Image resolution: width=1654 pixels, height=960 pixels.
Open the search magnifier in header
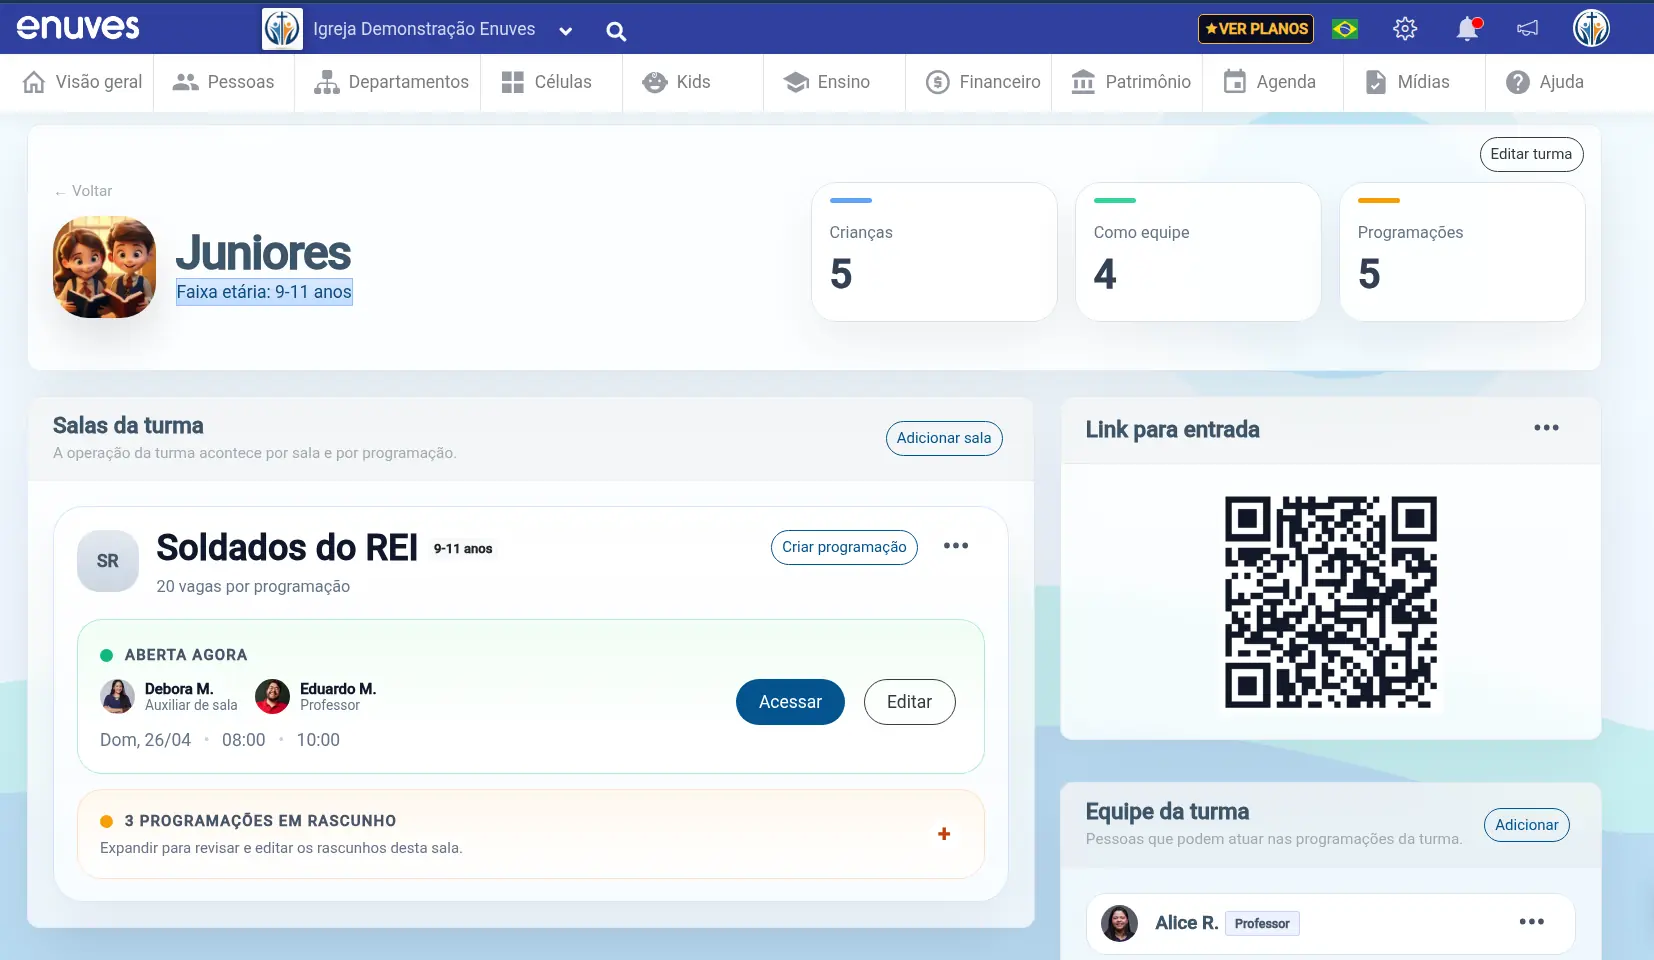click(x=616, y=31)
